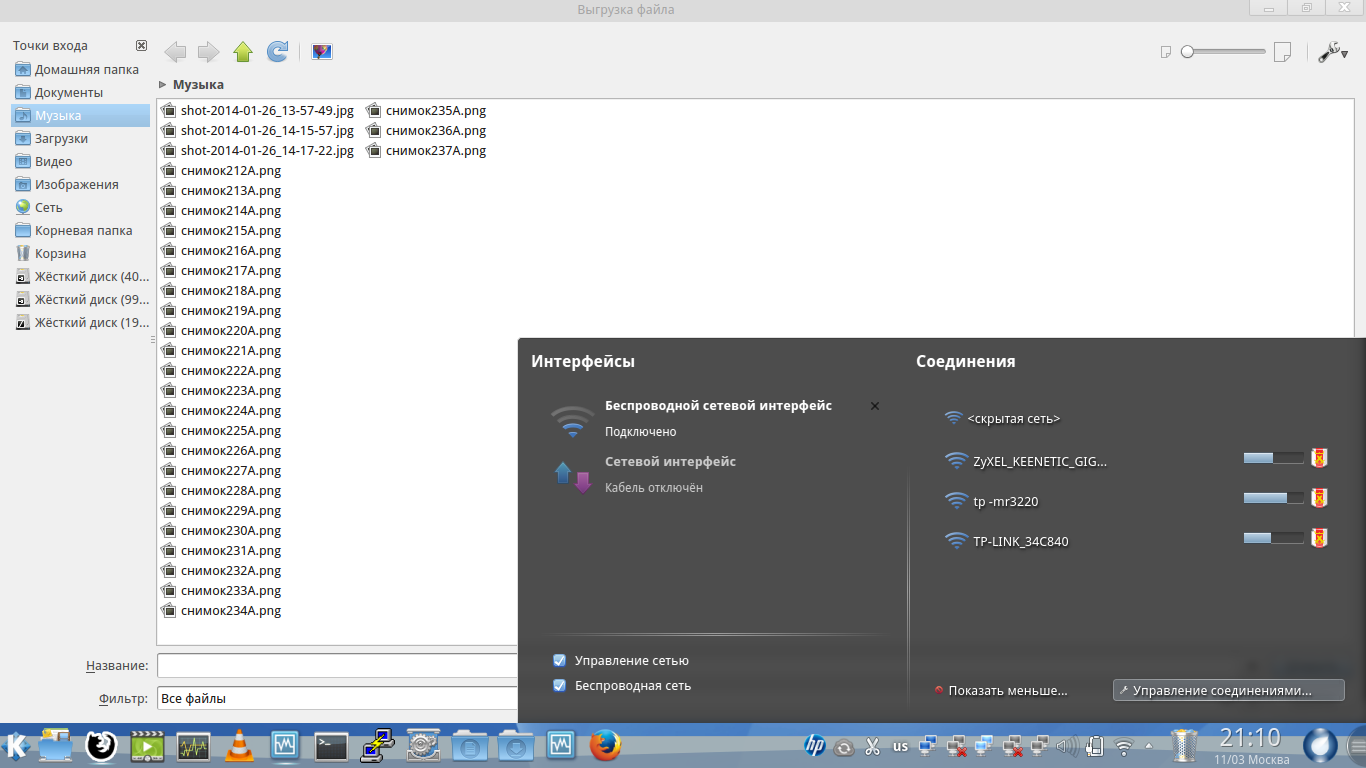Open Жёсткий диск (99... in places
This screenshot has height=768, width=1366.
point(81,300)
